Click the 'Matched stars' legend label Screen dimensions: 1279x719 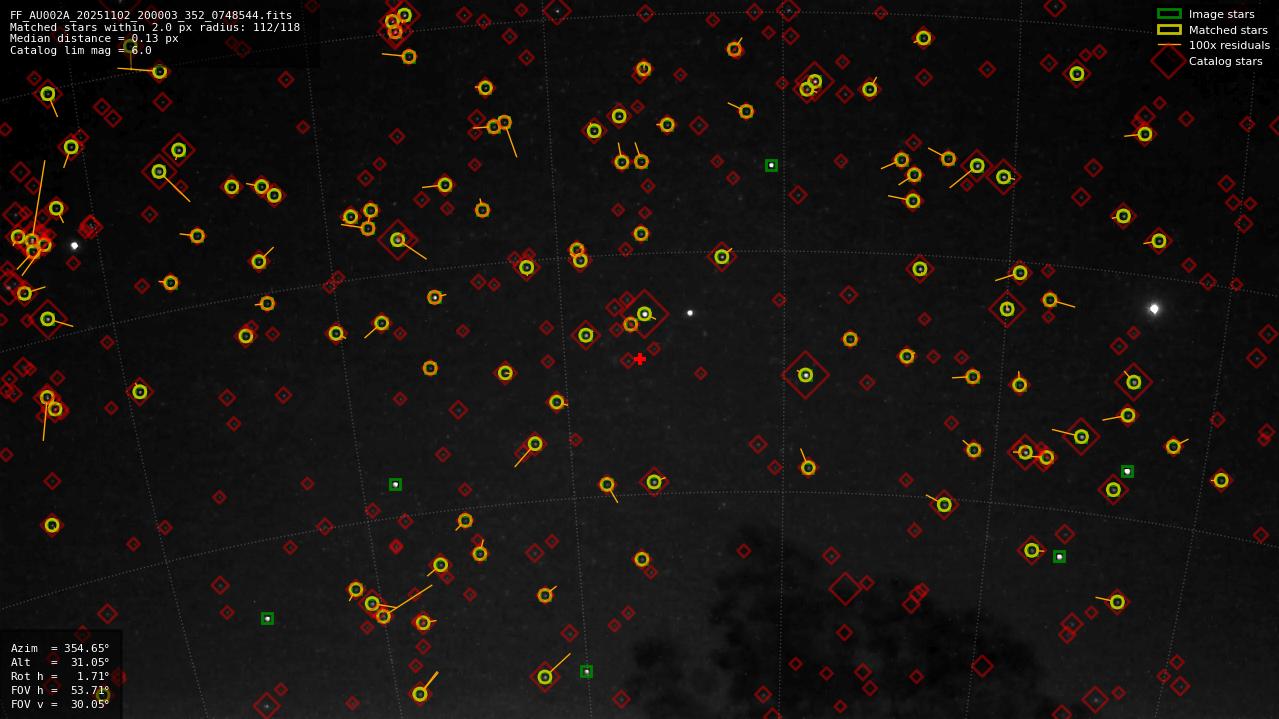click(1228, 30)
